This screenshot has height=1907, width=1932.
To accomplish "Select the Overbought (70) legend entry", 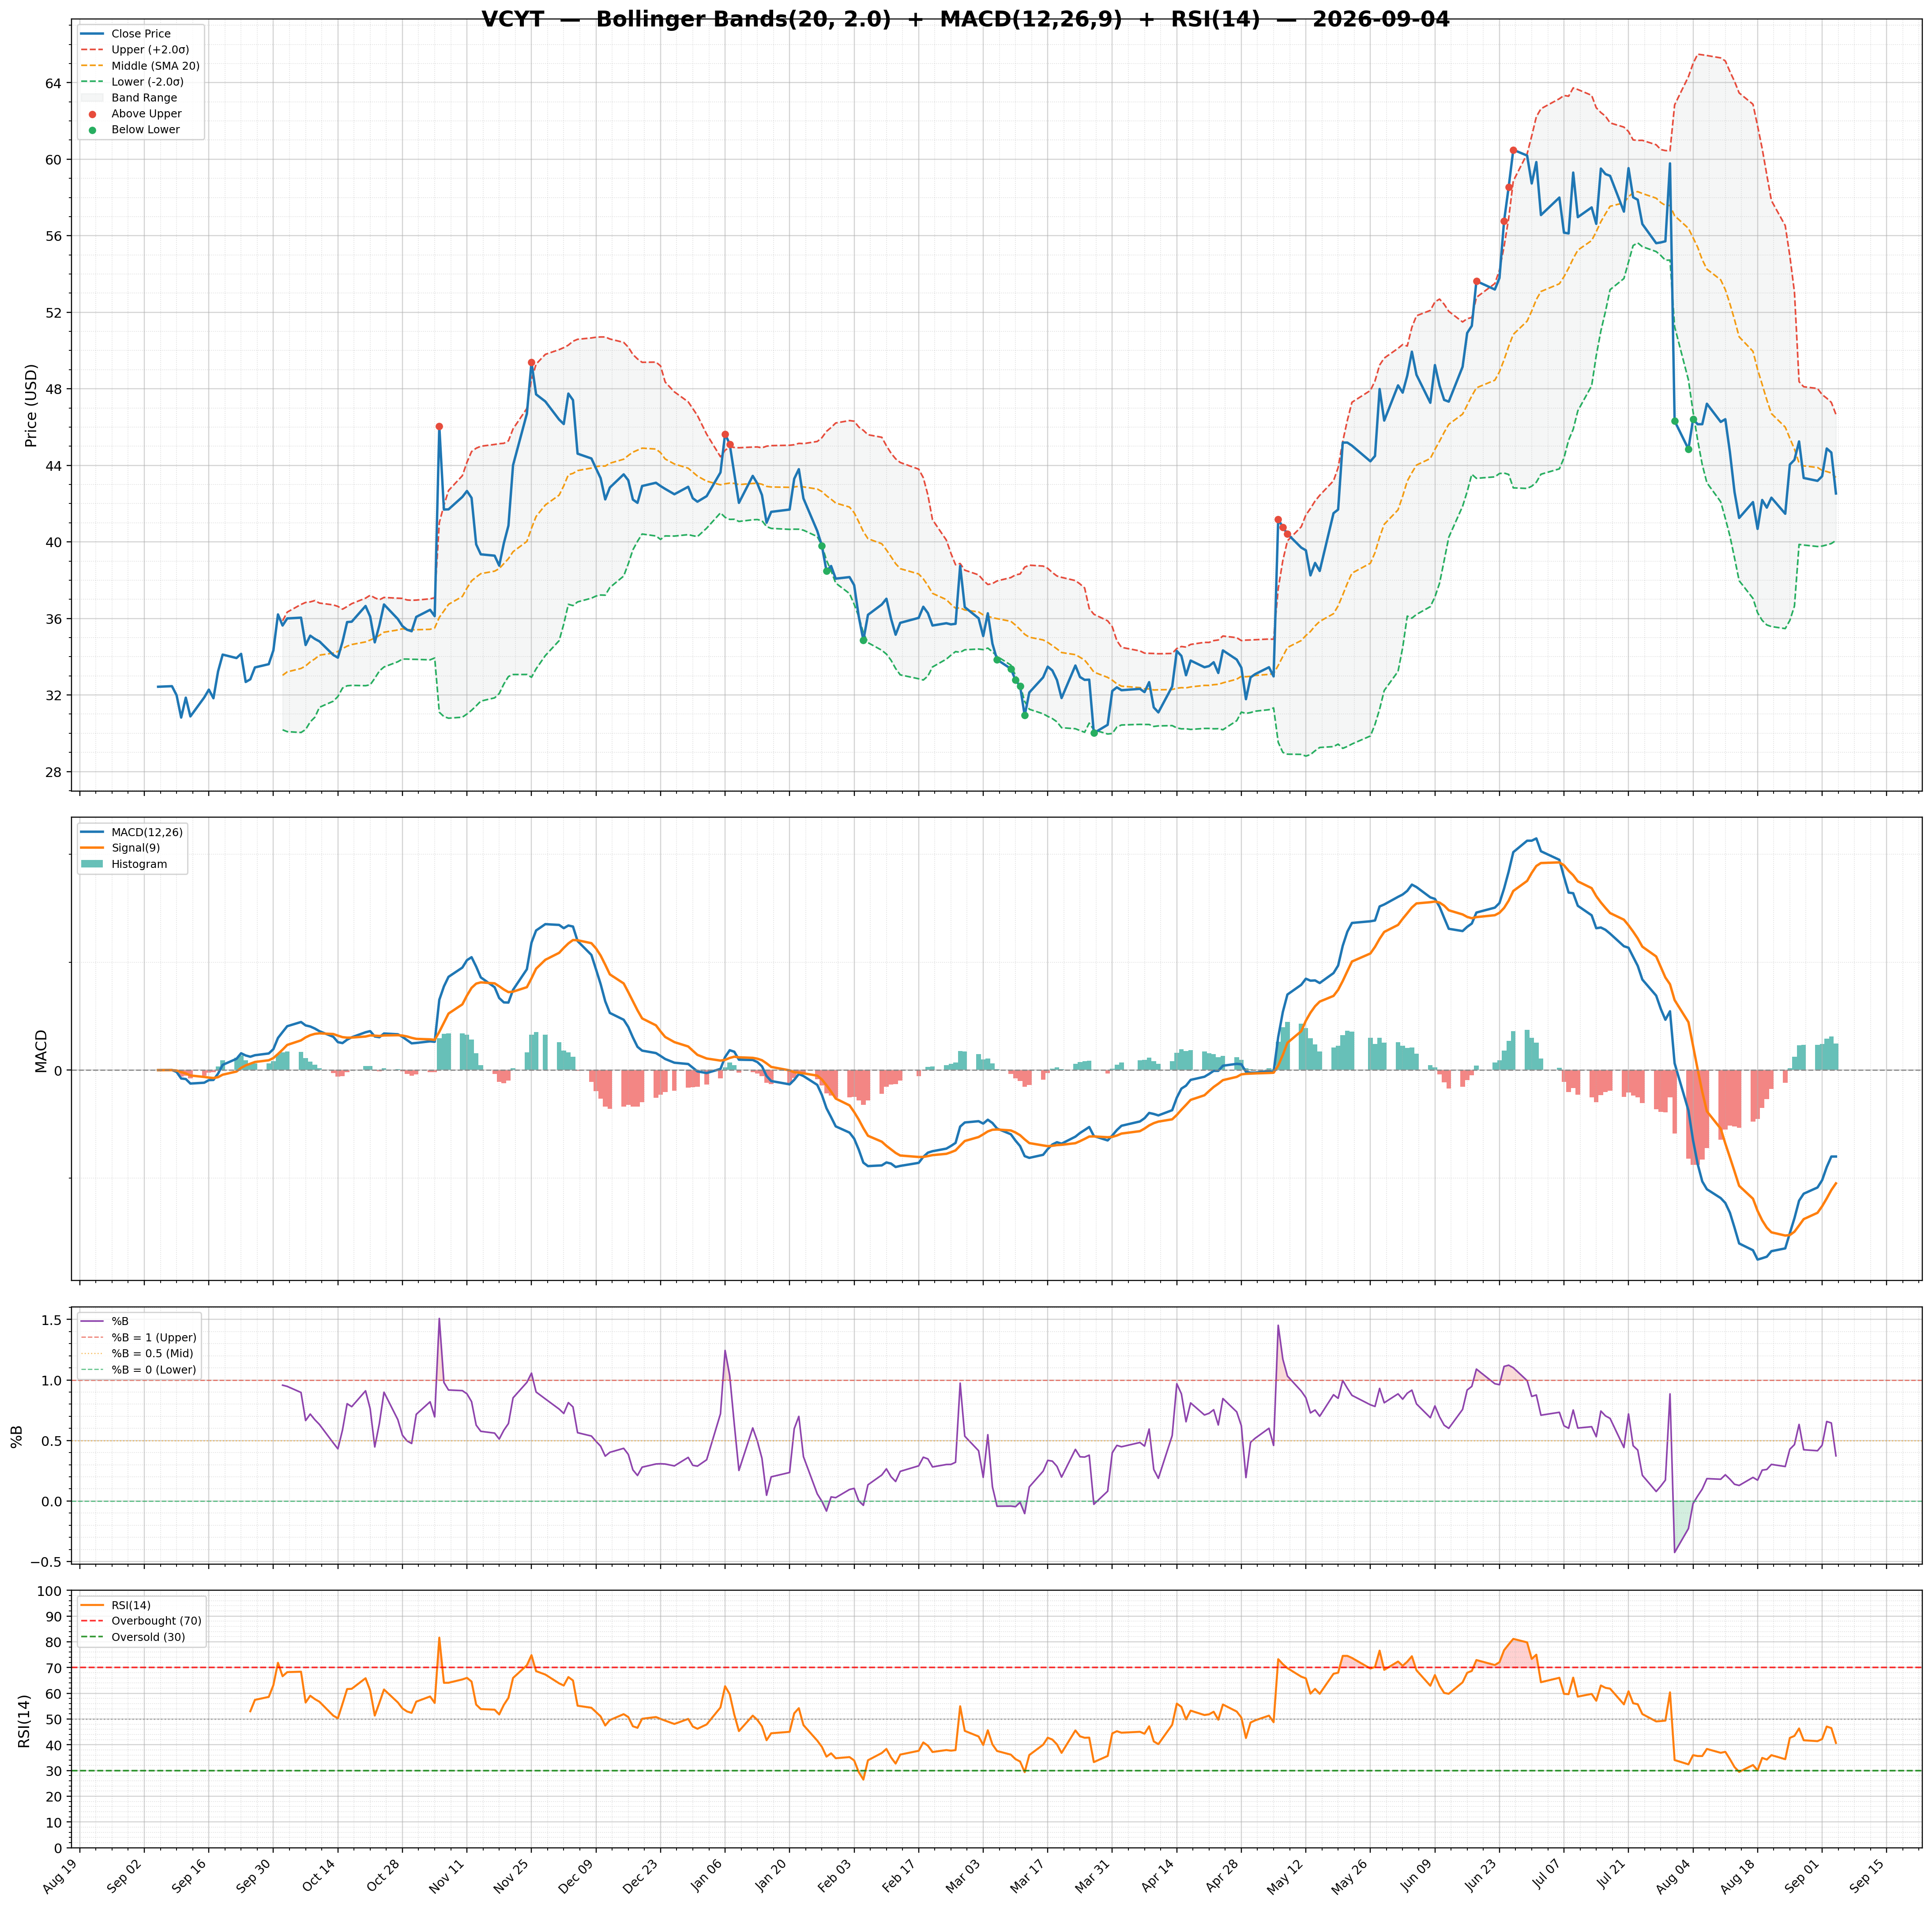I will coord(140,1621).
